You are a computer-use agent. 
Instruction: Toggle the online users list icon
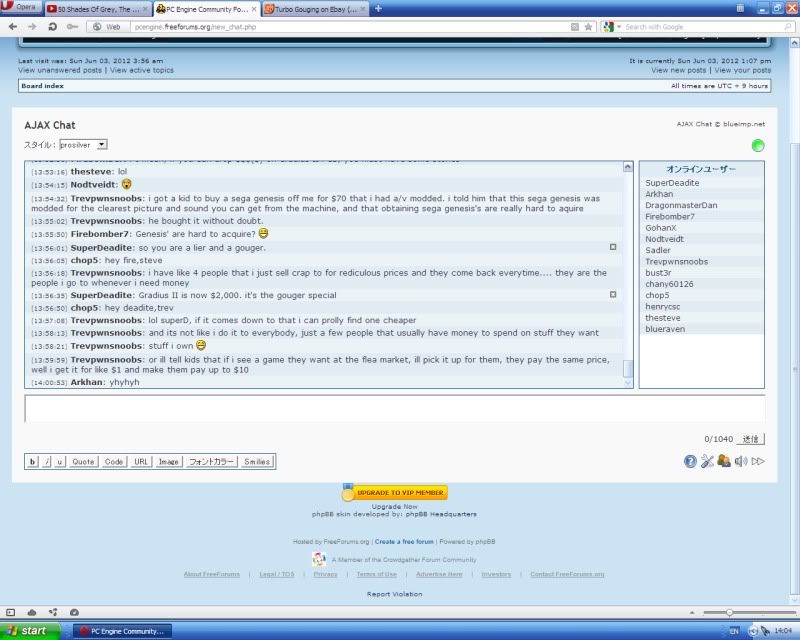[723, 461]
